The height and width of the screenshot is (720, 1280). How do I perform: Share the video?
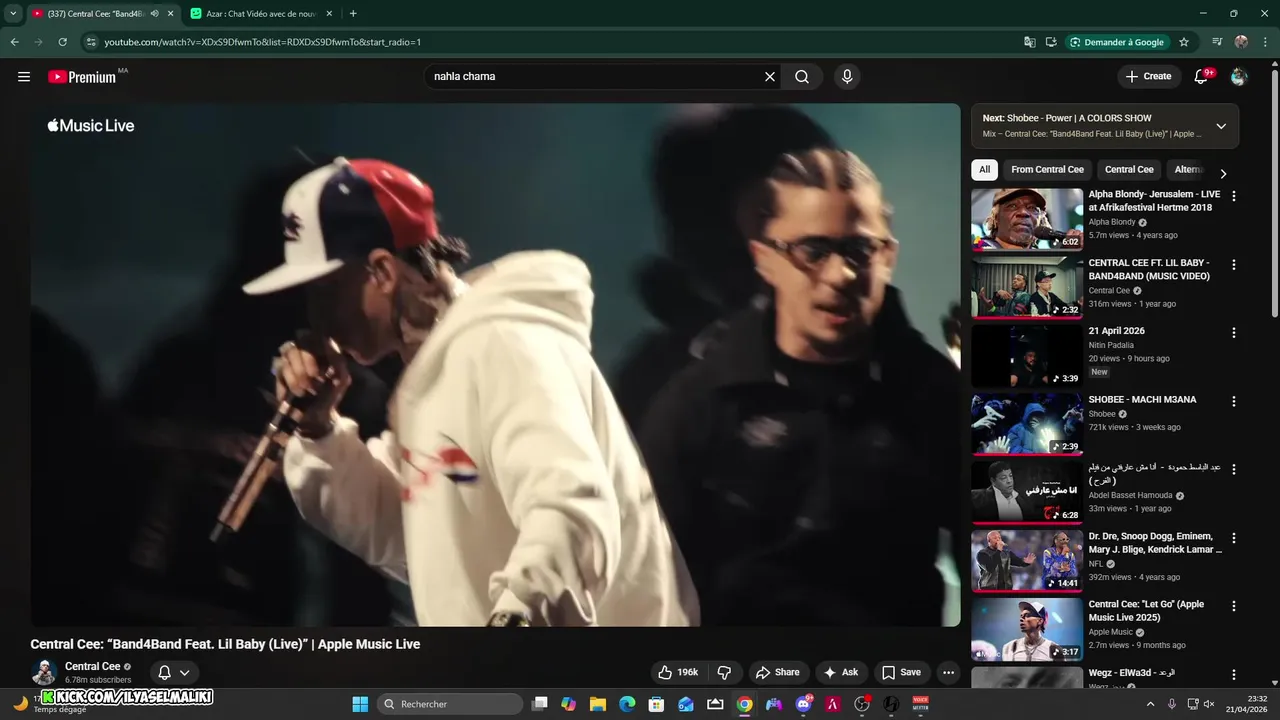pos(778,673)
